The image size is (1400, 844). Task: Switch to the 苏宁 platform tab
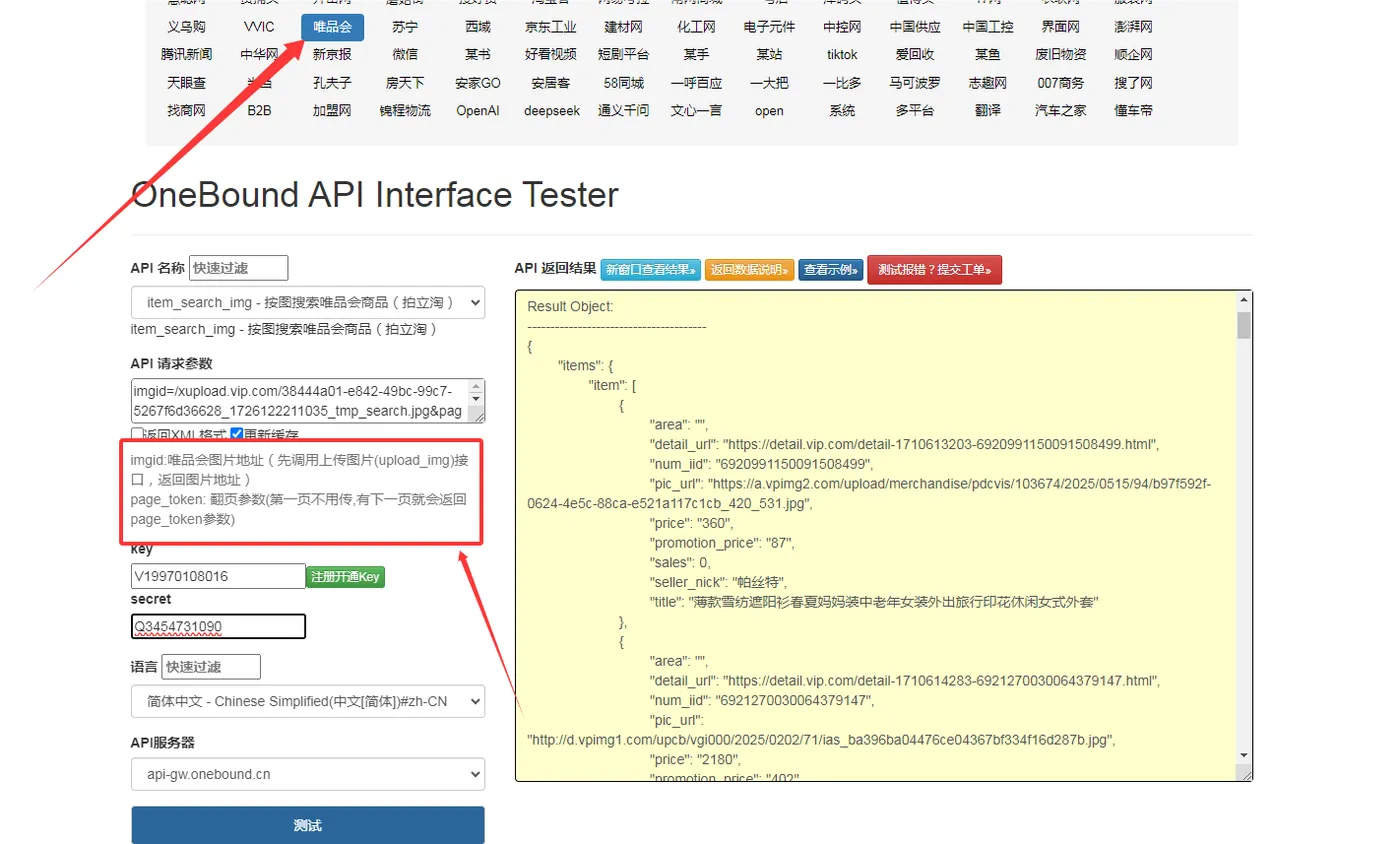(x=405, y=27)
